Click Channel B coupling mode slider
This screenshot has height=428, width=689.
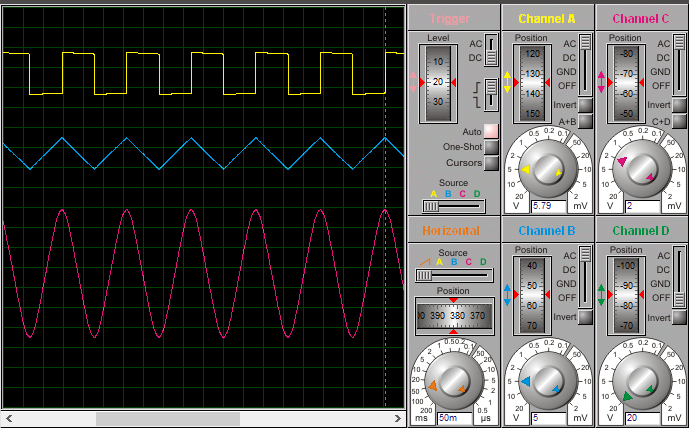point(585,276)
